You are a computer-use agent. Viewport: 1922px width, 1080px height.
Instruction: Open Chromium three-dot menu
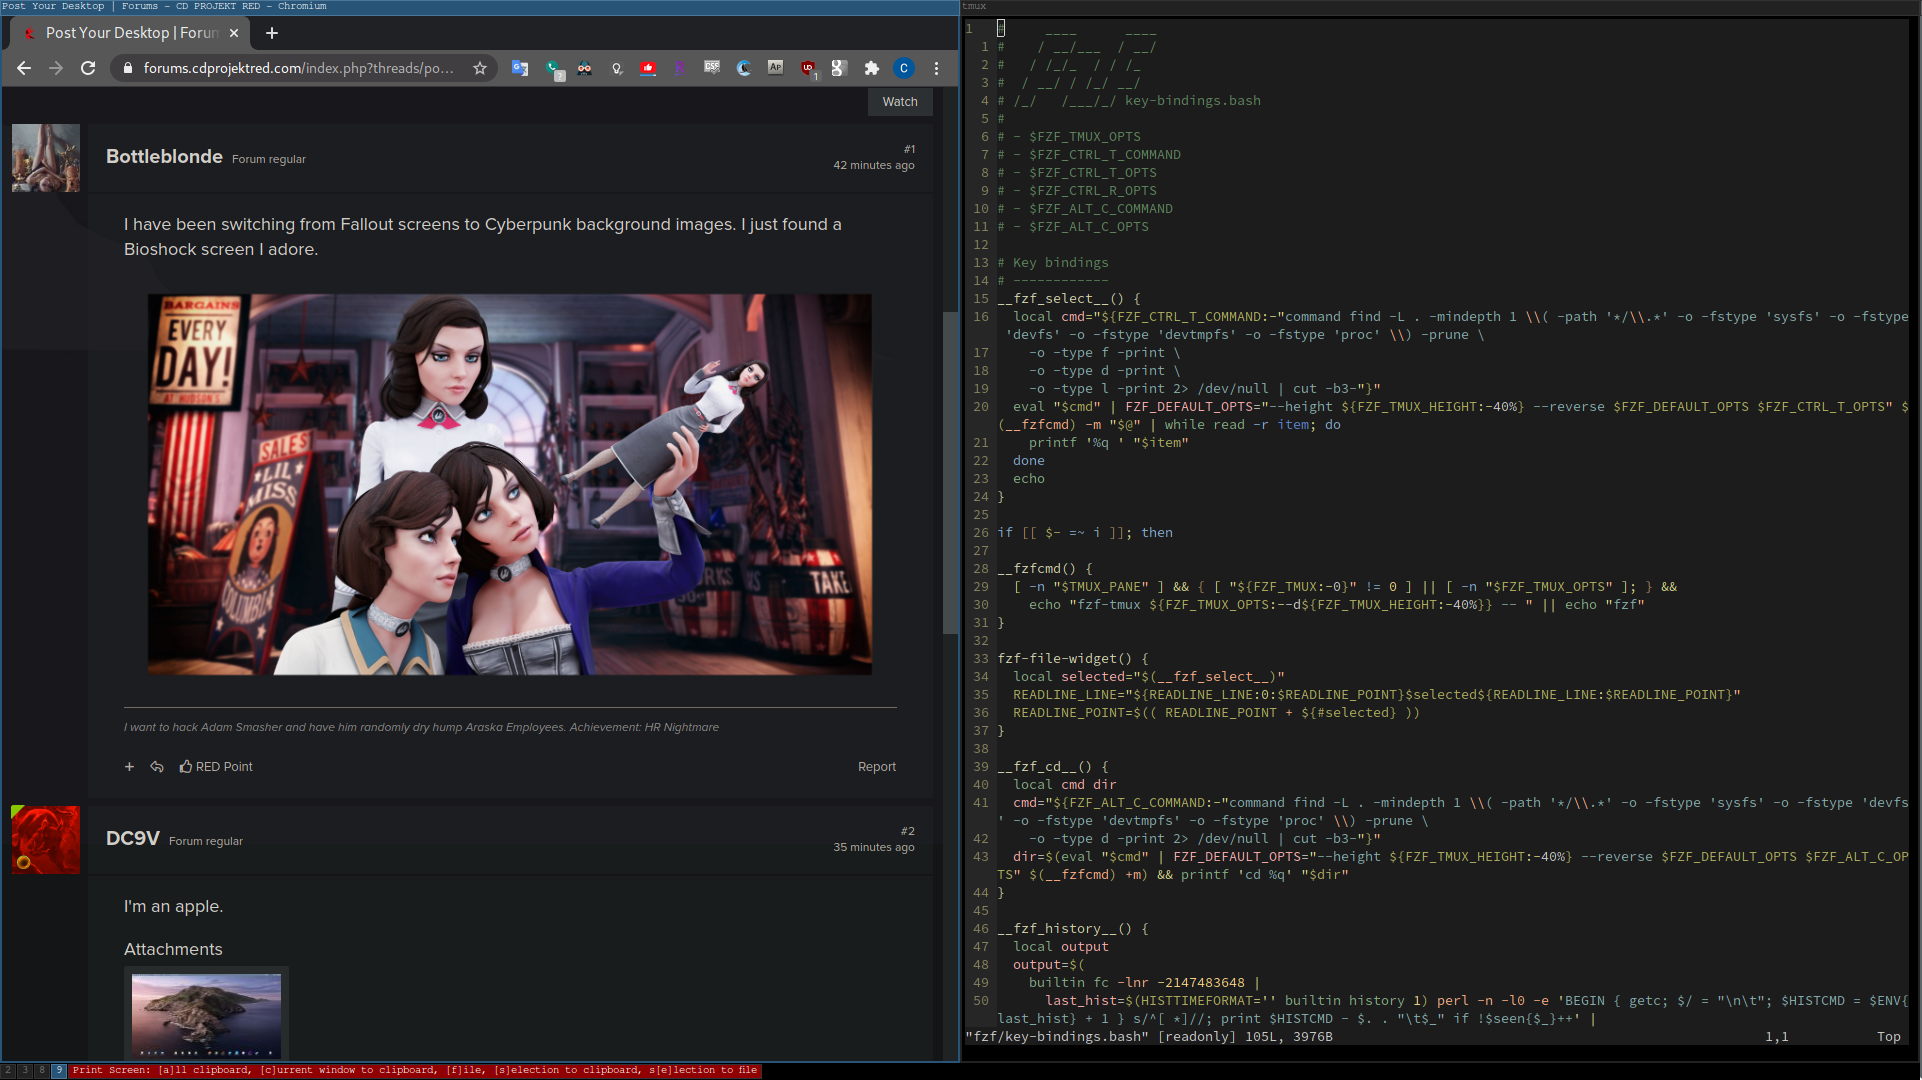coord(936,68)
